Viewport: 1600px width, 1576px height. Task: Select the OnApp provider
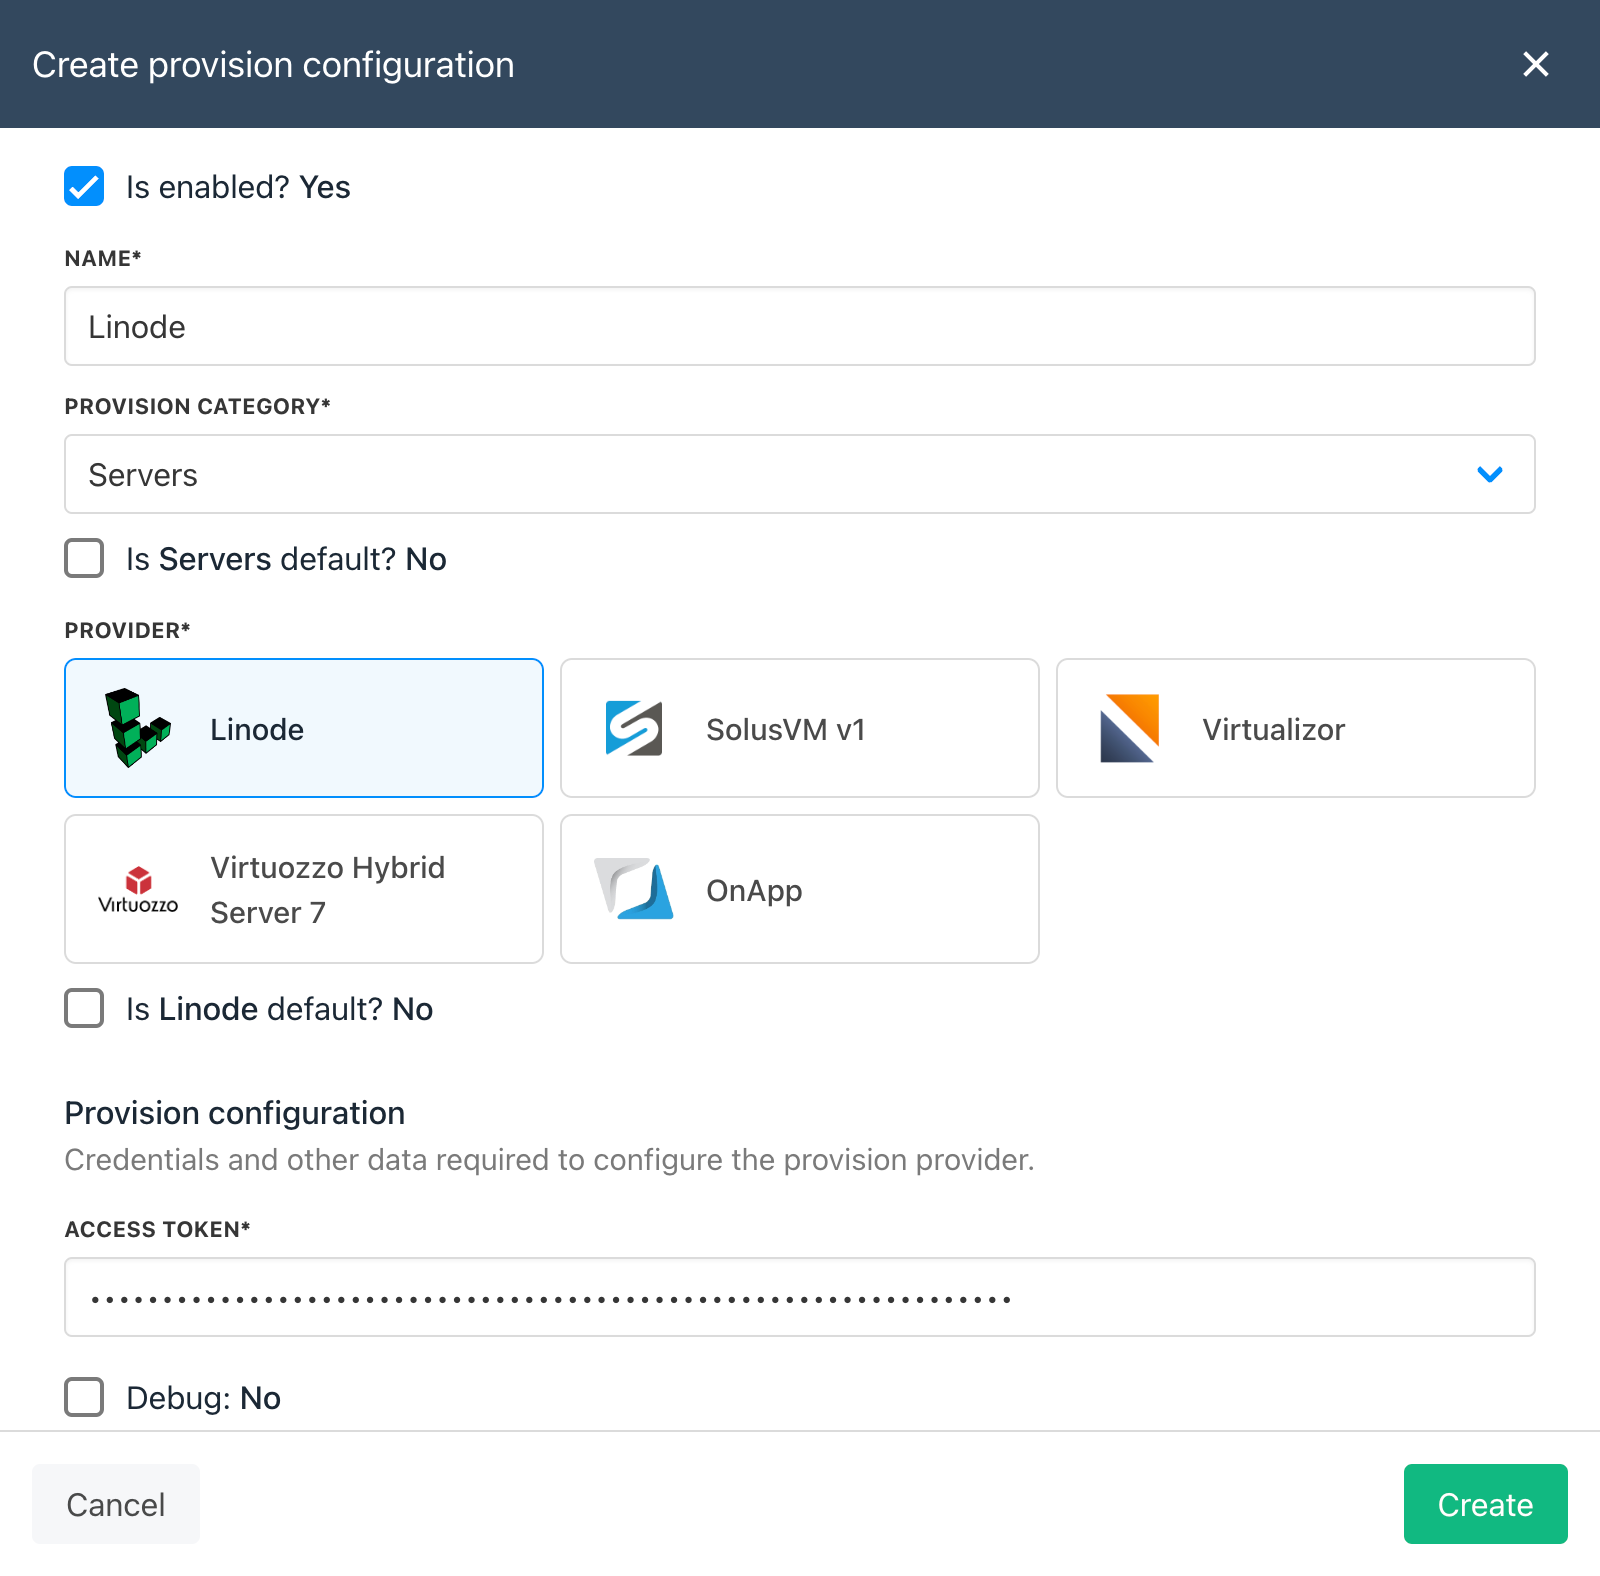pos(800,889)
